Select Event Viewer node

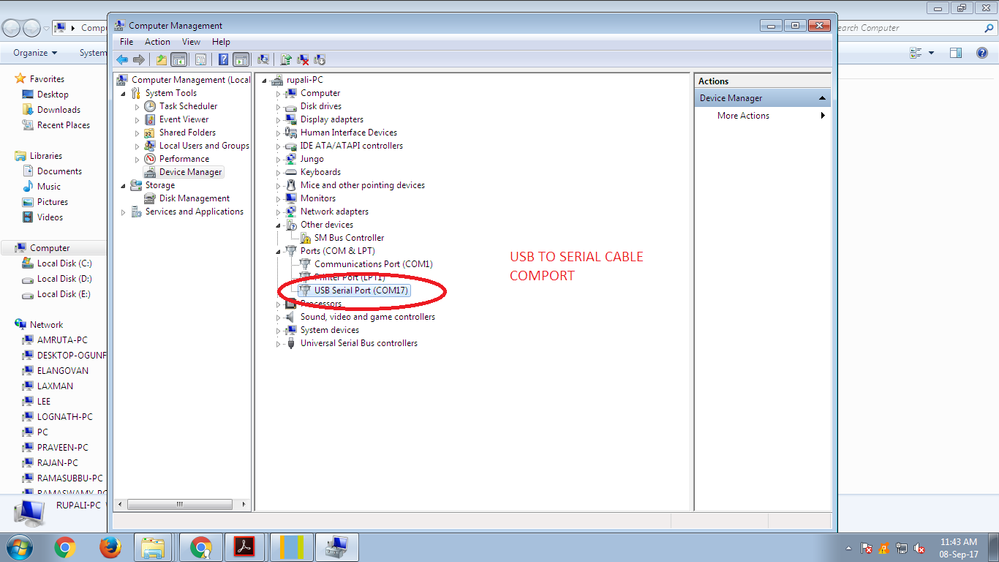183,119
